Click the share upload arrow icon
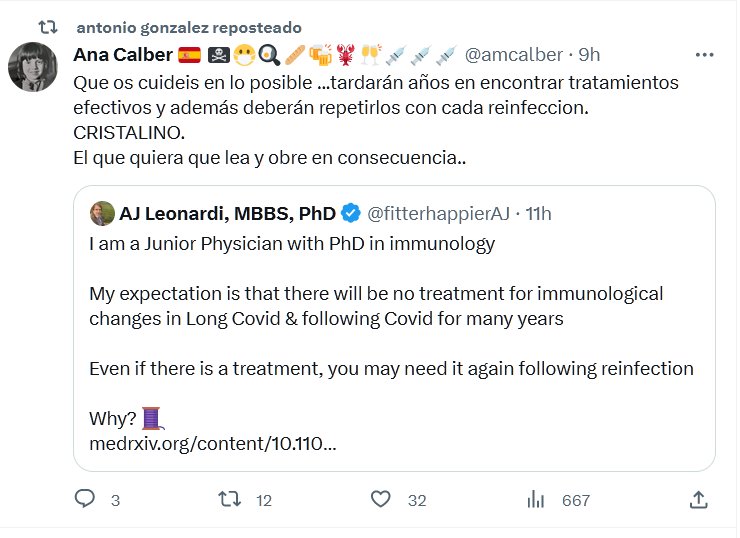 pyautogui.click(x=700, y=499)
